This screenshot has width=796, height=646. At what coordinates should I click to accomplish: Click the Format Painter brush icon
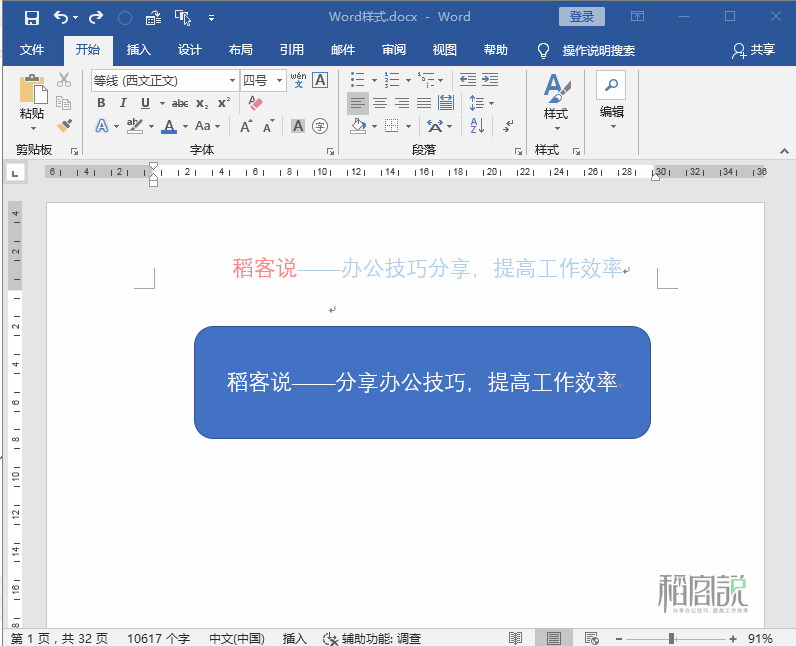pyautogui.click(x=64, y=125)
